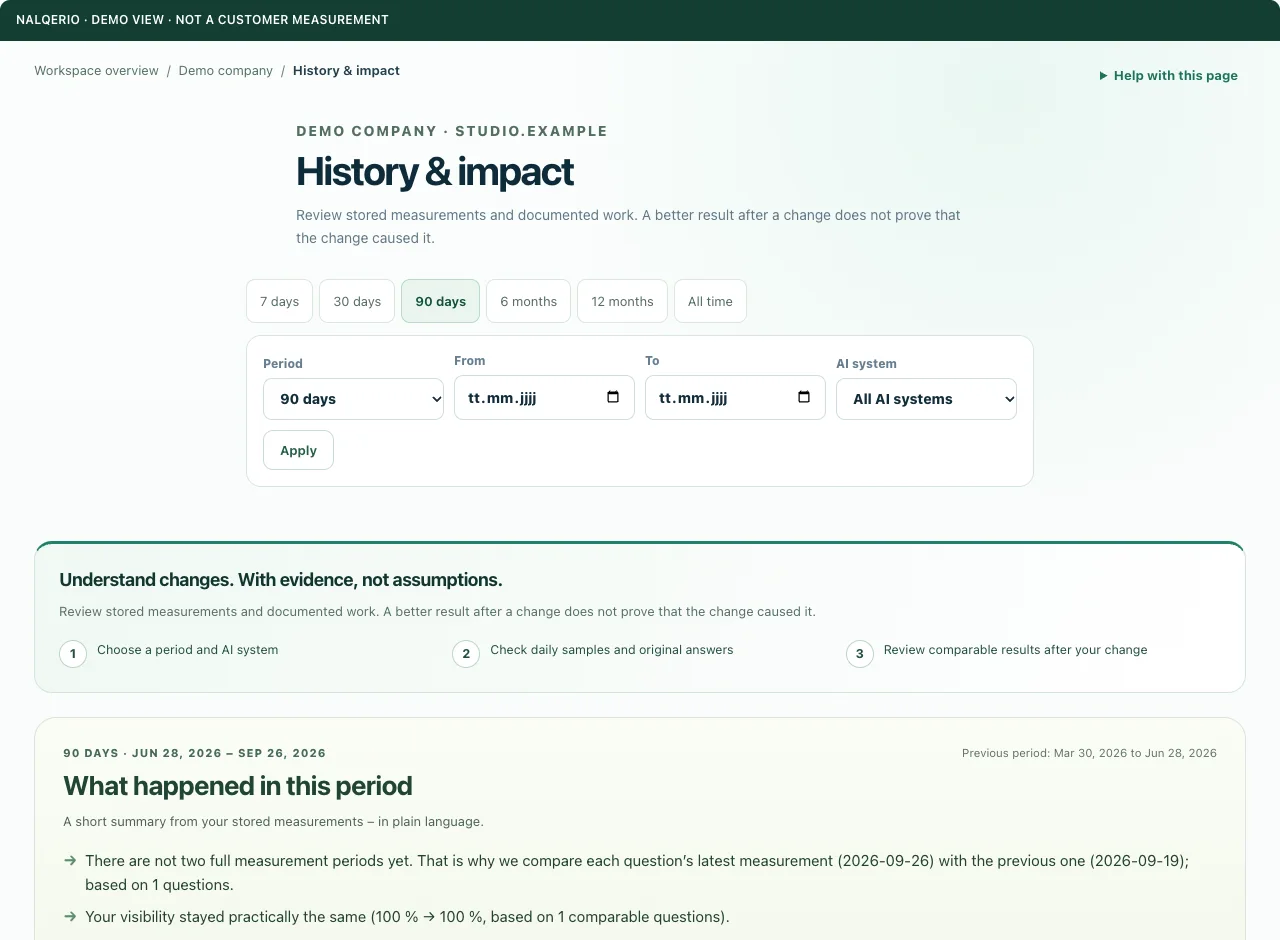Click the 'DEMO COMPANY · STUDIO.EXAMPLE' label

pyautogui.click(x=452, y=131)
